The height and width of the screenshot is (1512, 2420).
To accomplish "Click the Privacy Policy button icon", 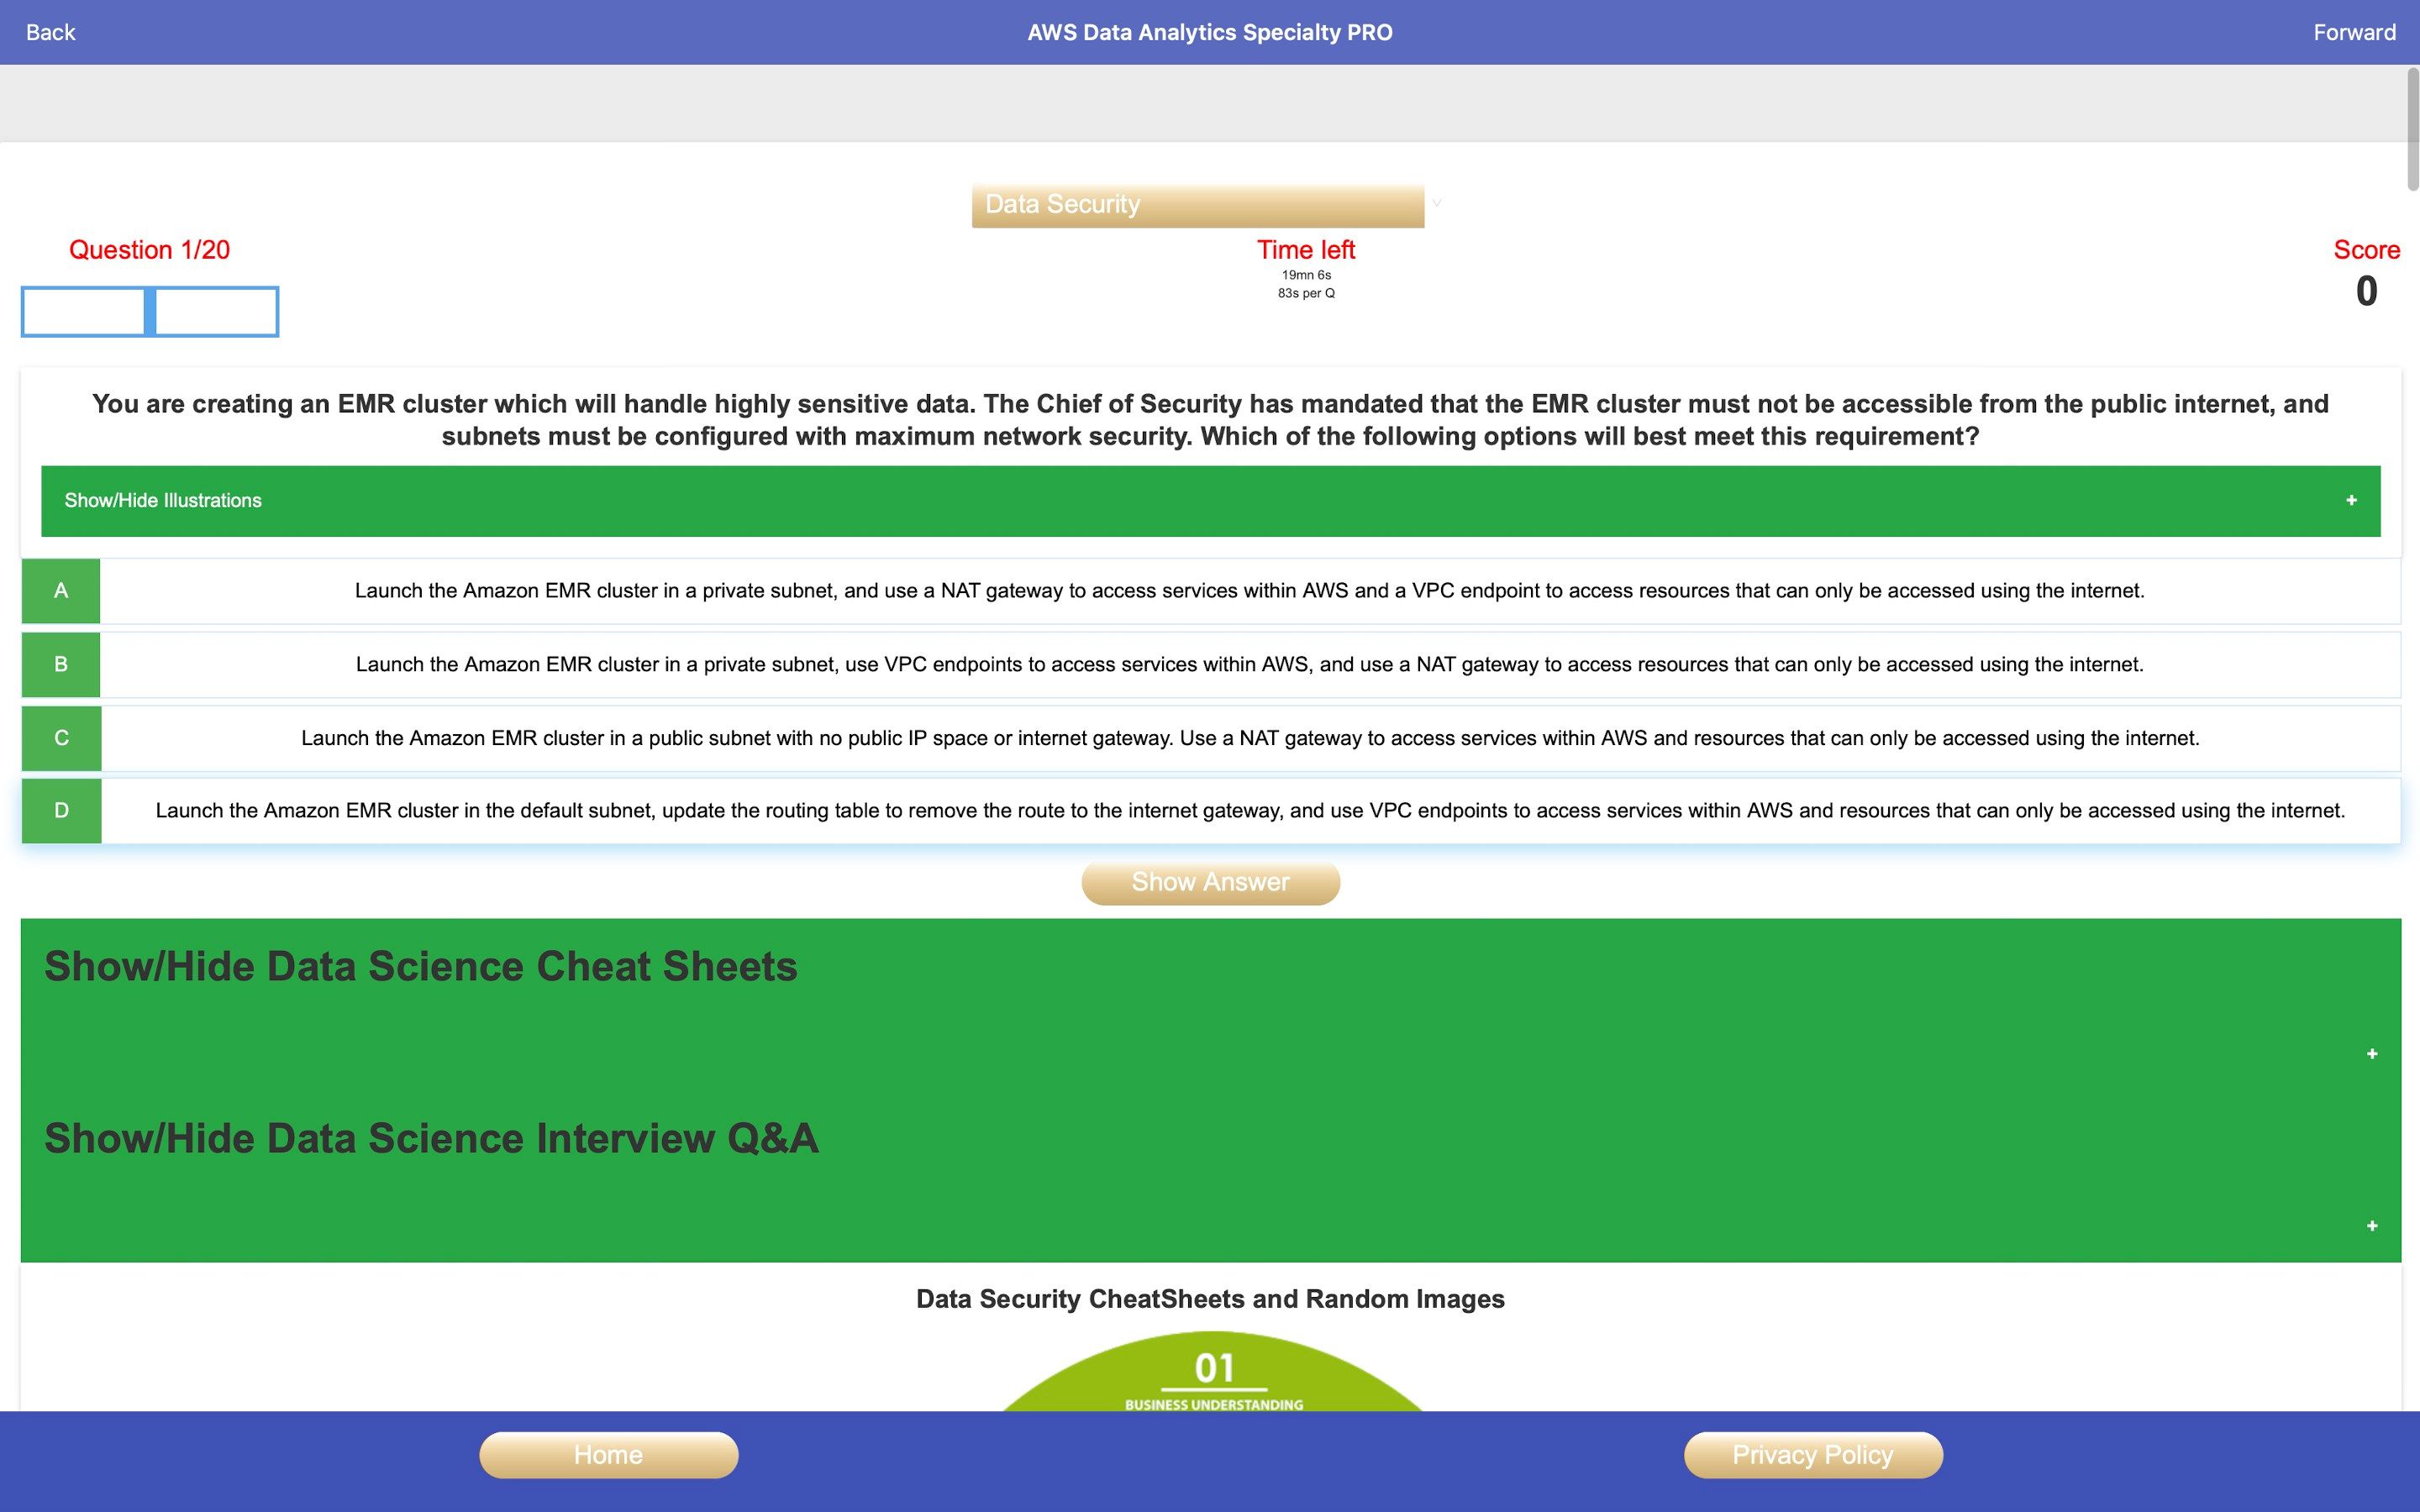I will point(1810,1455).
